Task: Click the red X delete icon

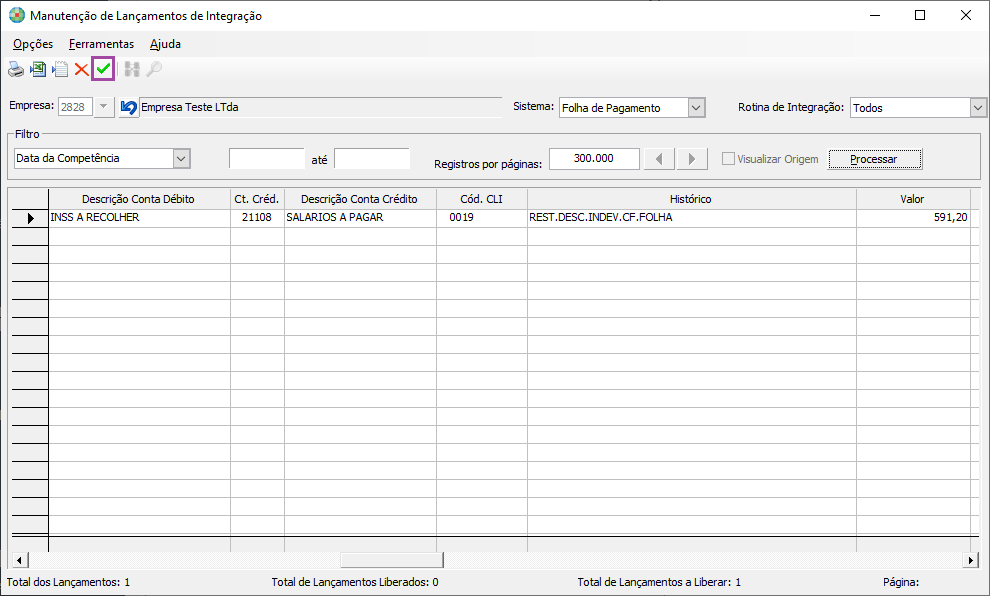Action: click(81, 69)
